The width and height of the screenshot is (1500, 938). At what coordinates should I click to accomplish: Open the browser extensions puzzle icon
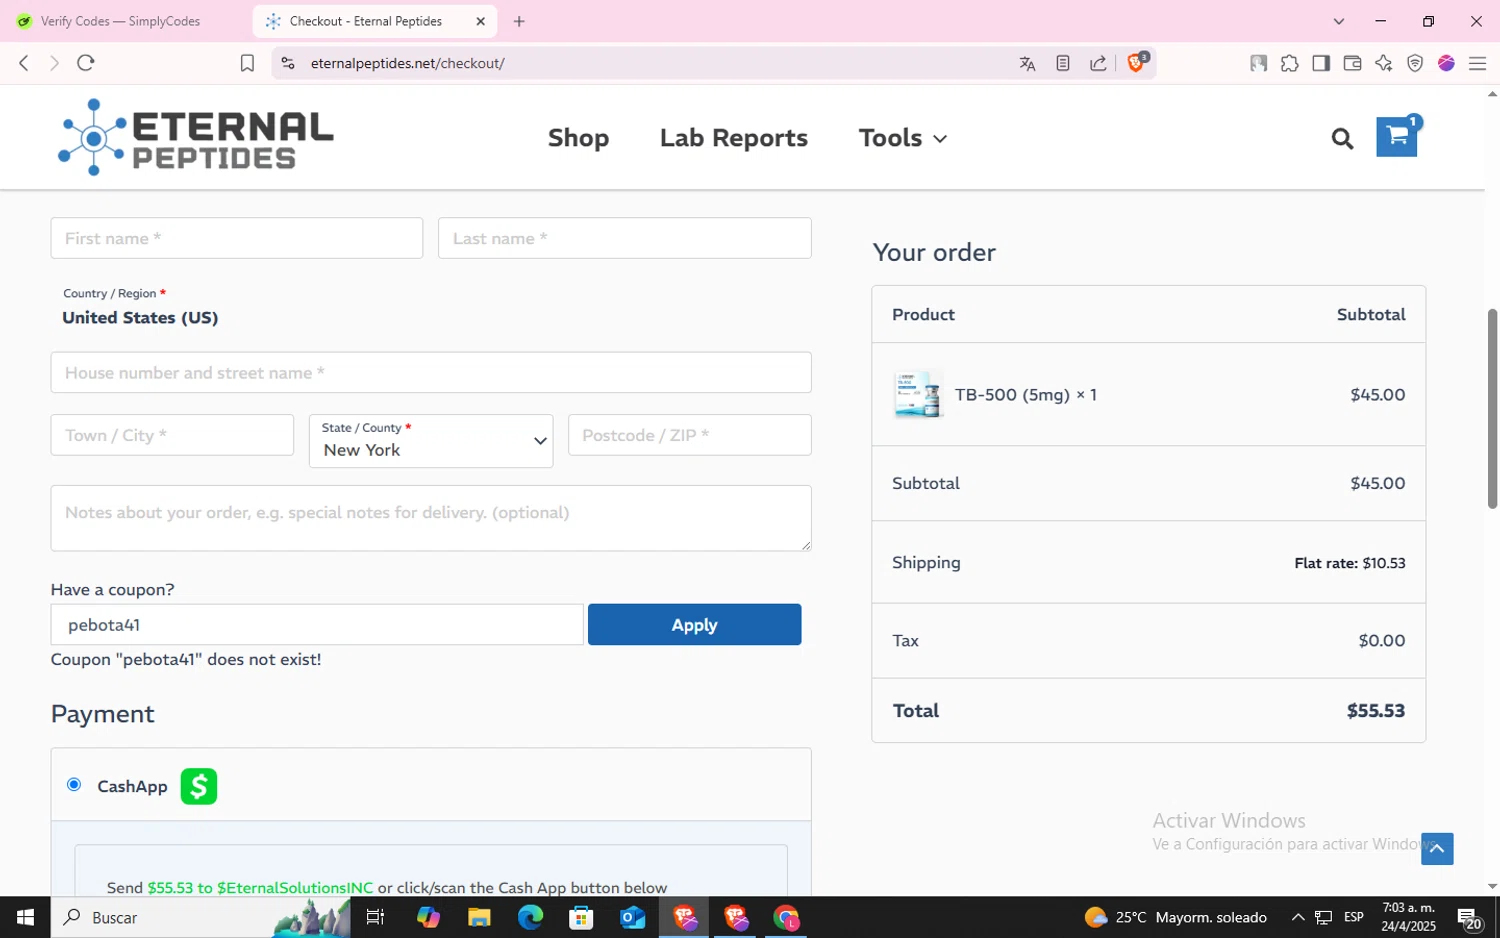pos(1290,63)
